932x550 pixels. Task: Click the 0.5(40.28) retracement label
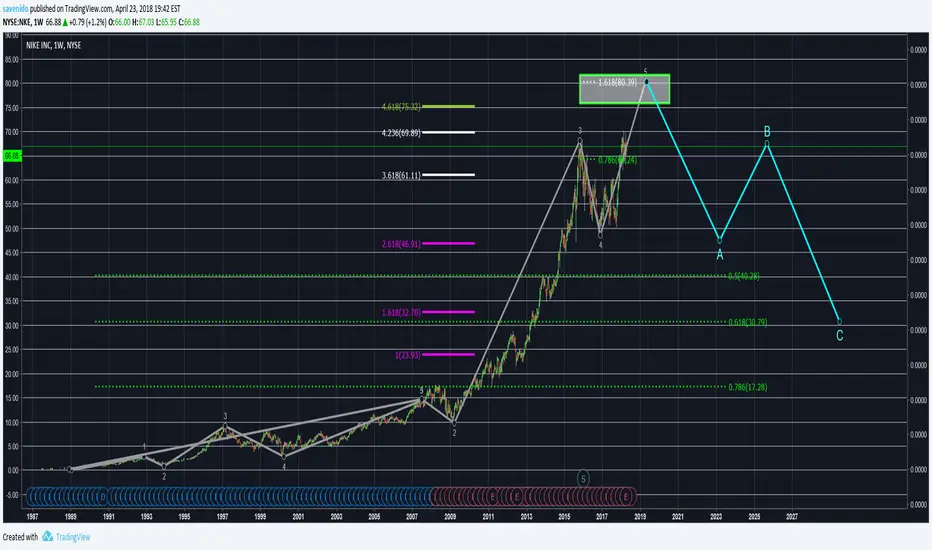coord(744,276)
